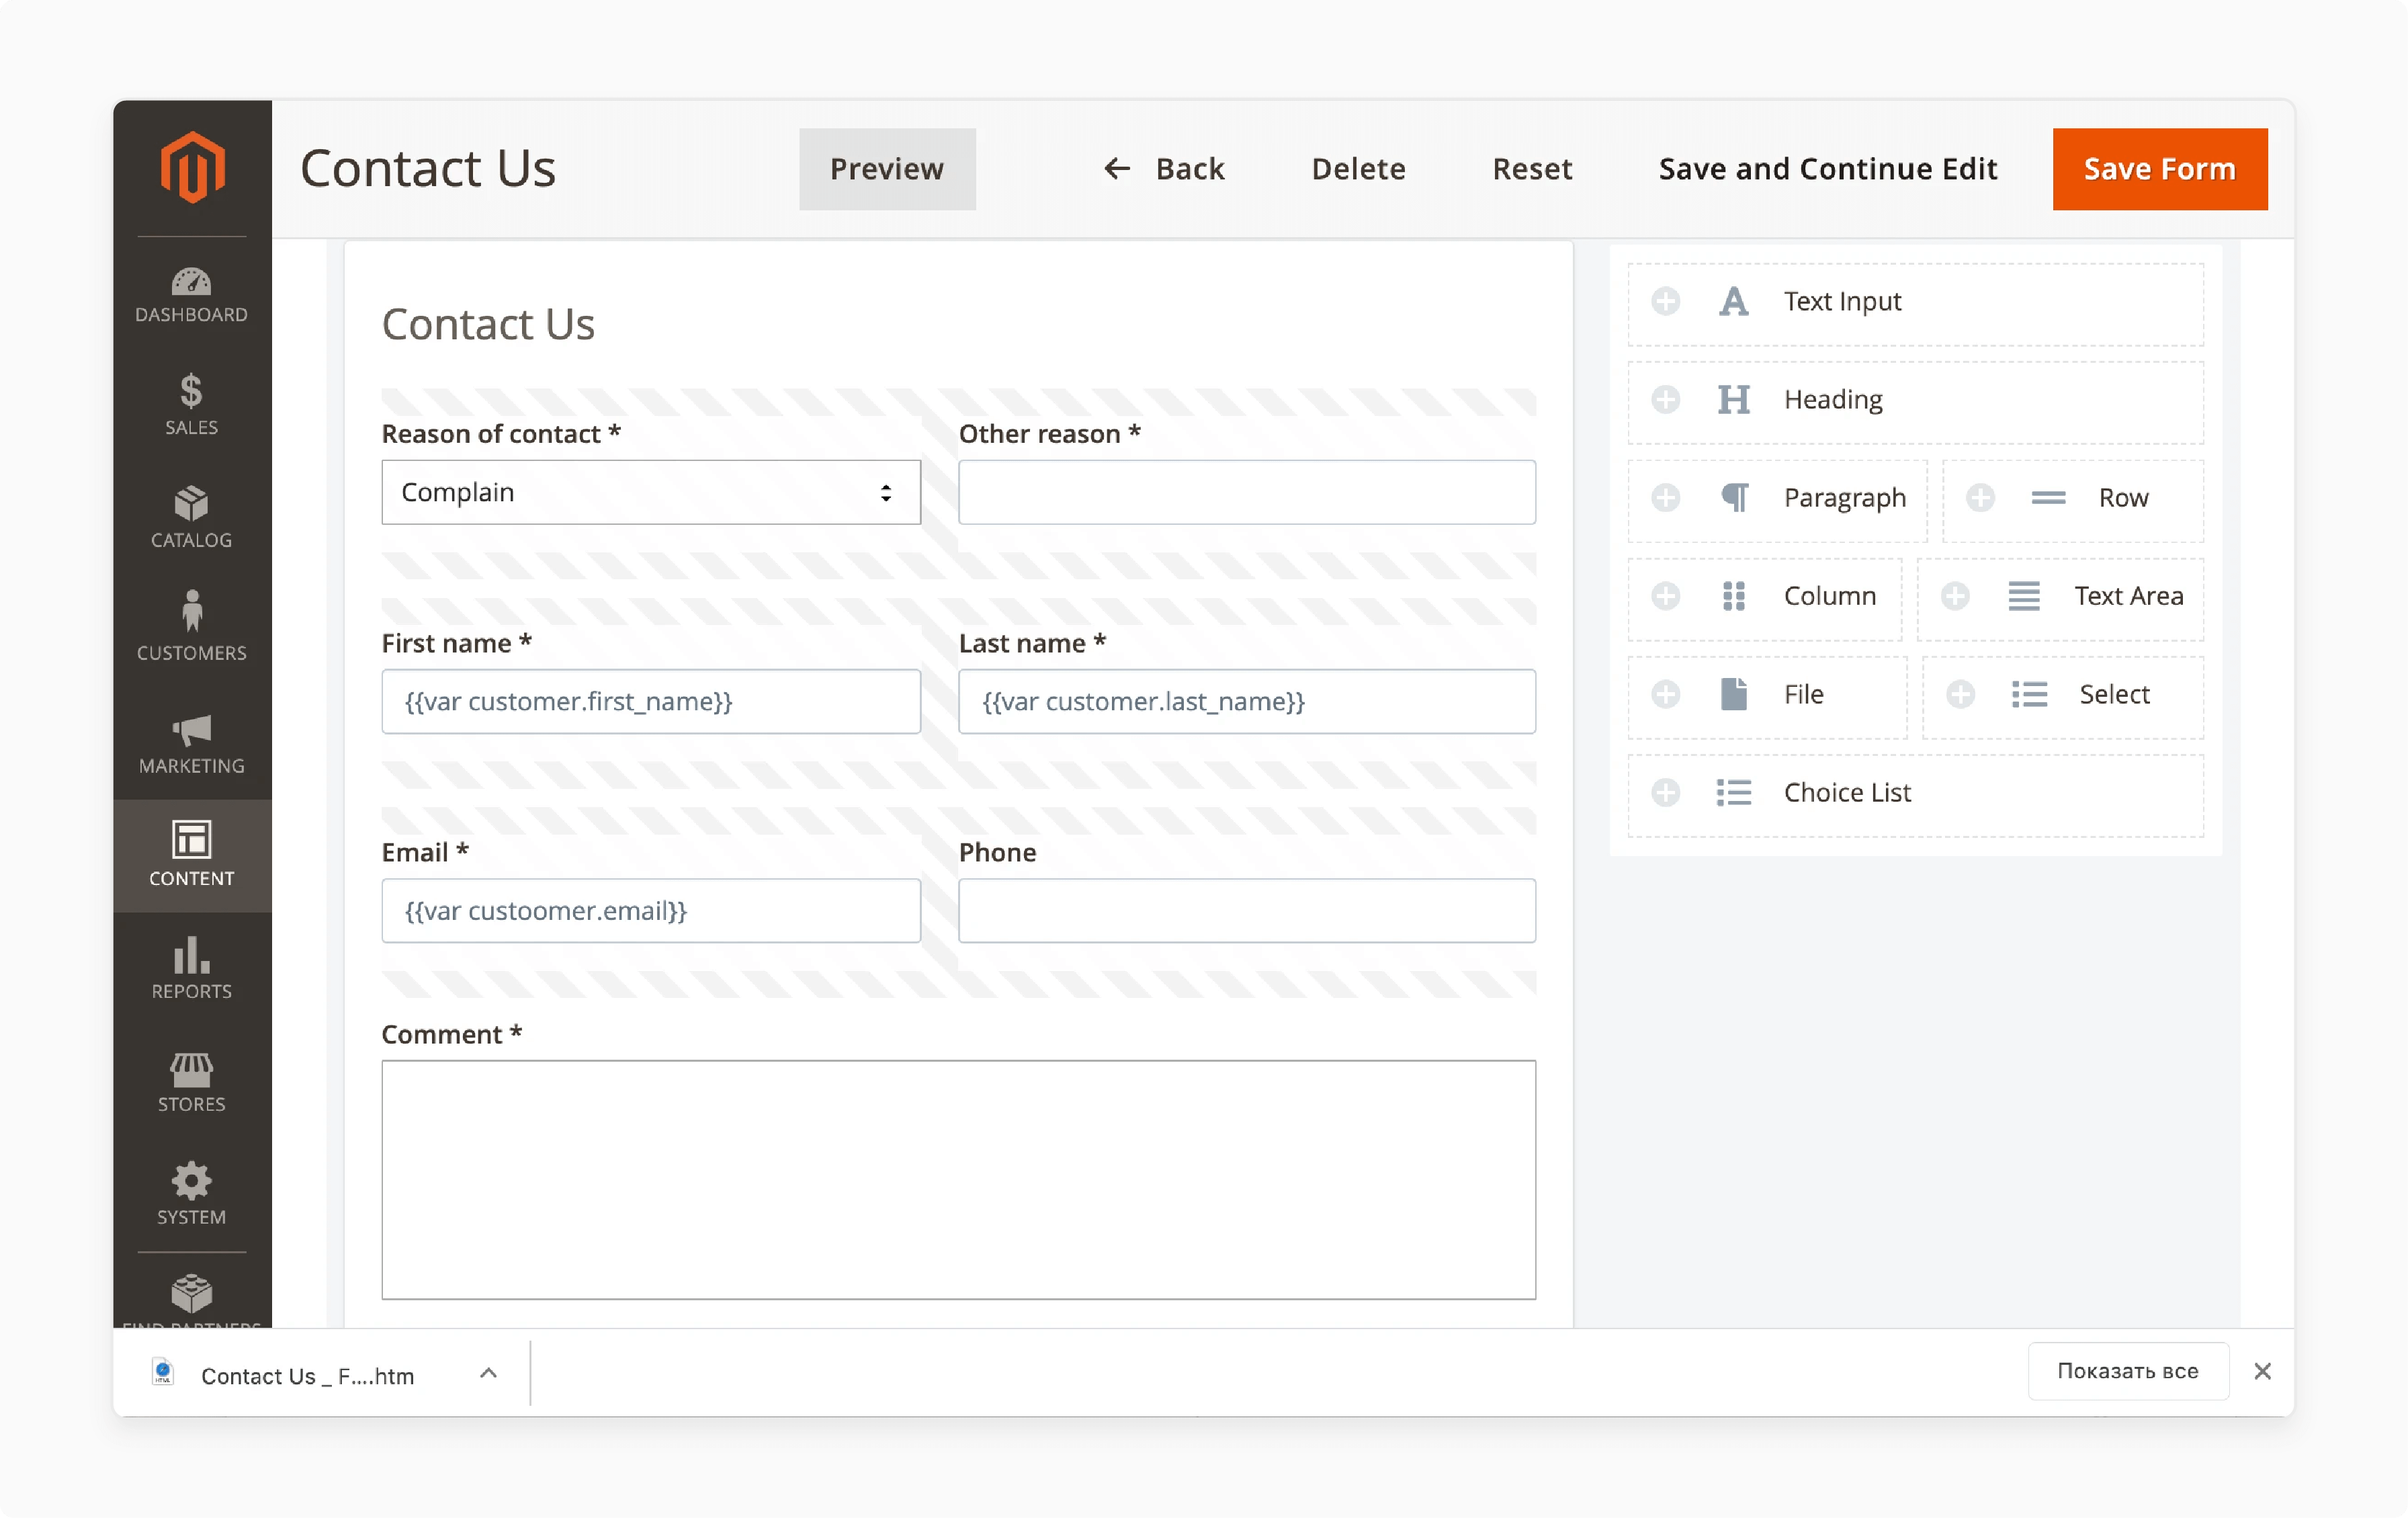Select the File document element icon
The height and width of the screenshot is (1518, 2408).
point(1733,694)
